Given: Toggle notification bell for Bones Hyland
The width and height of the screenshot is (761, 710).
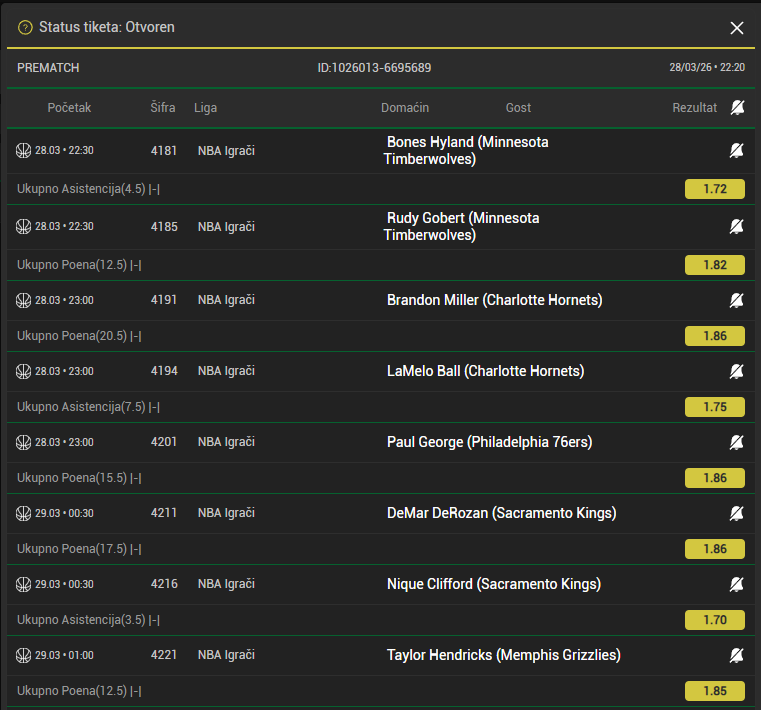Looking at the screenshot, I should [737, 150].
